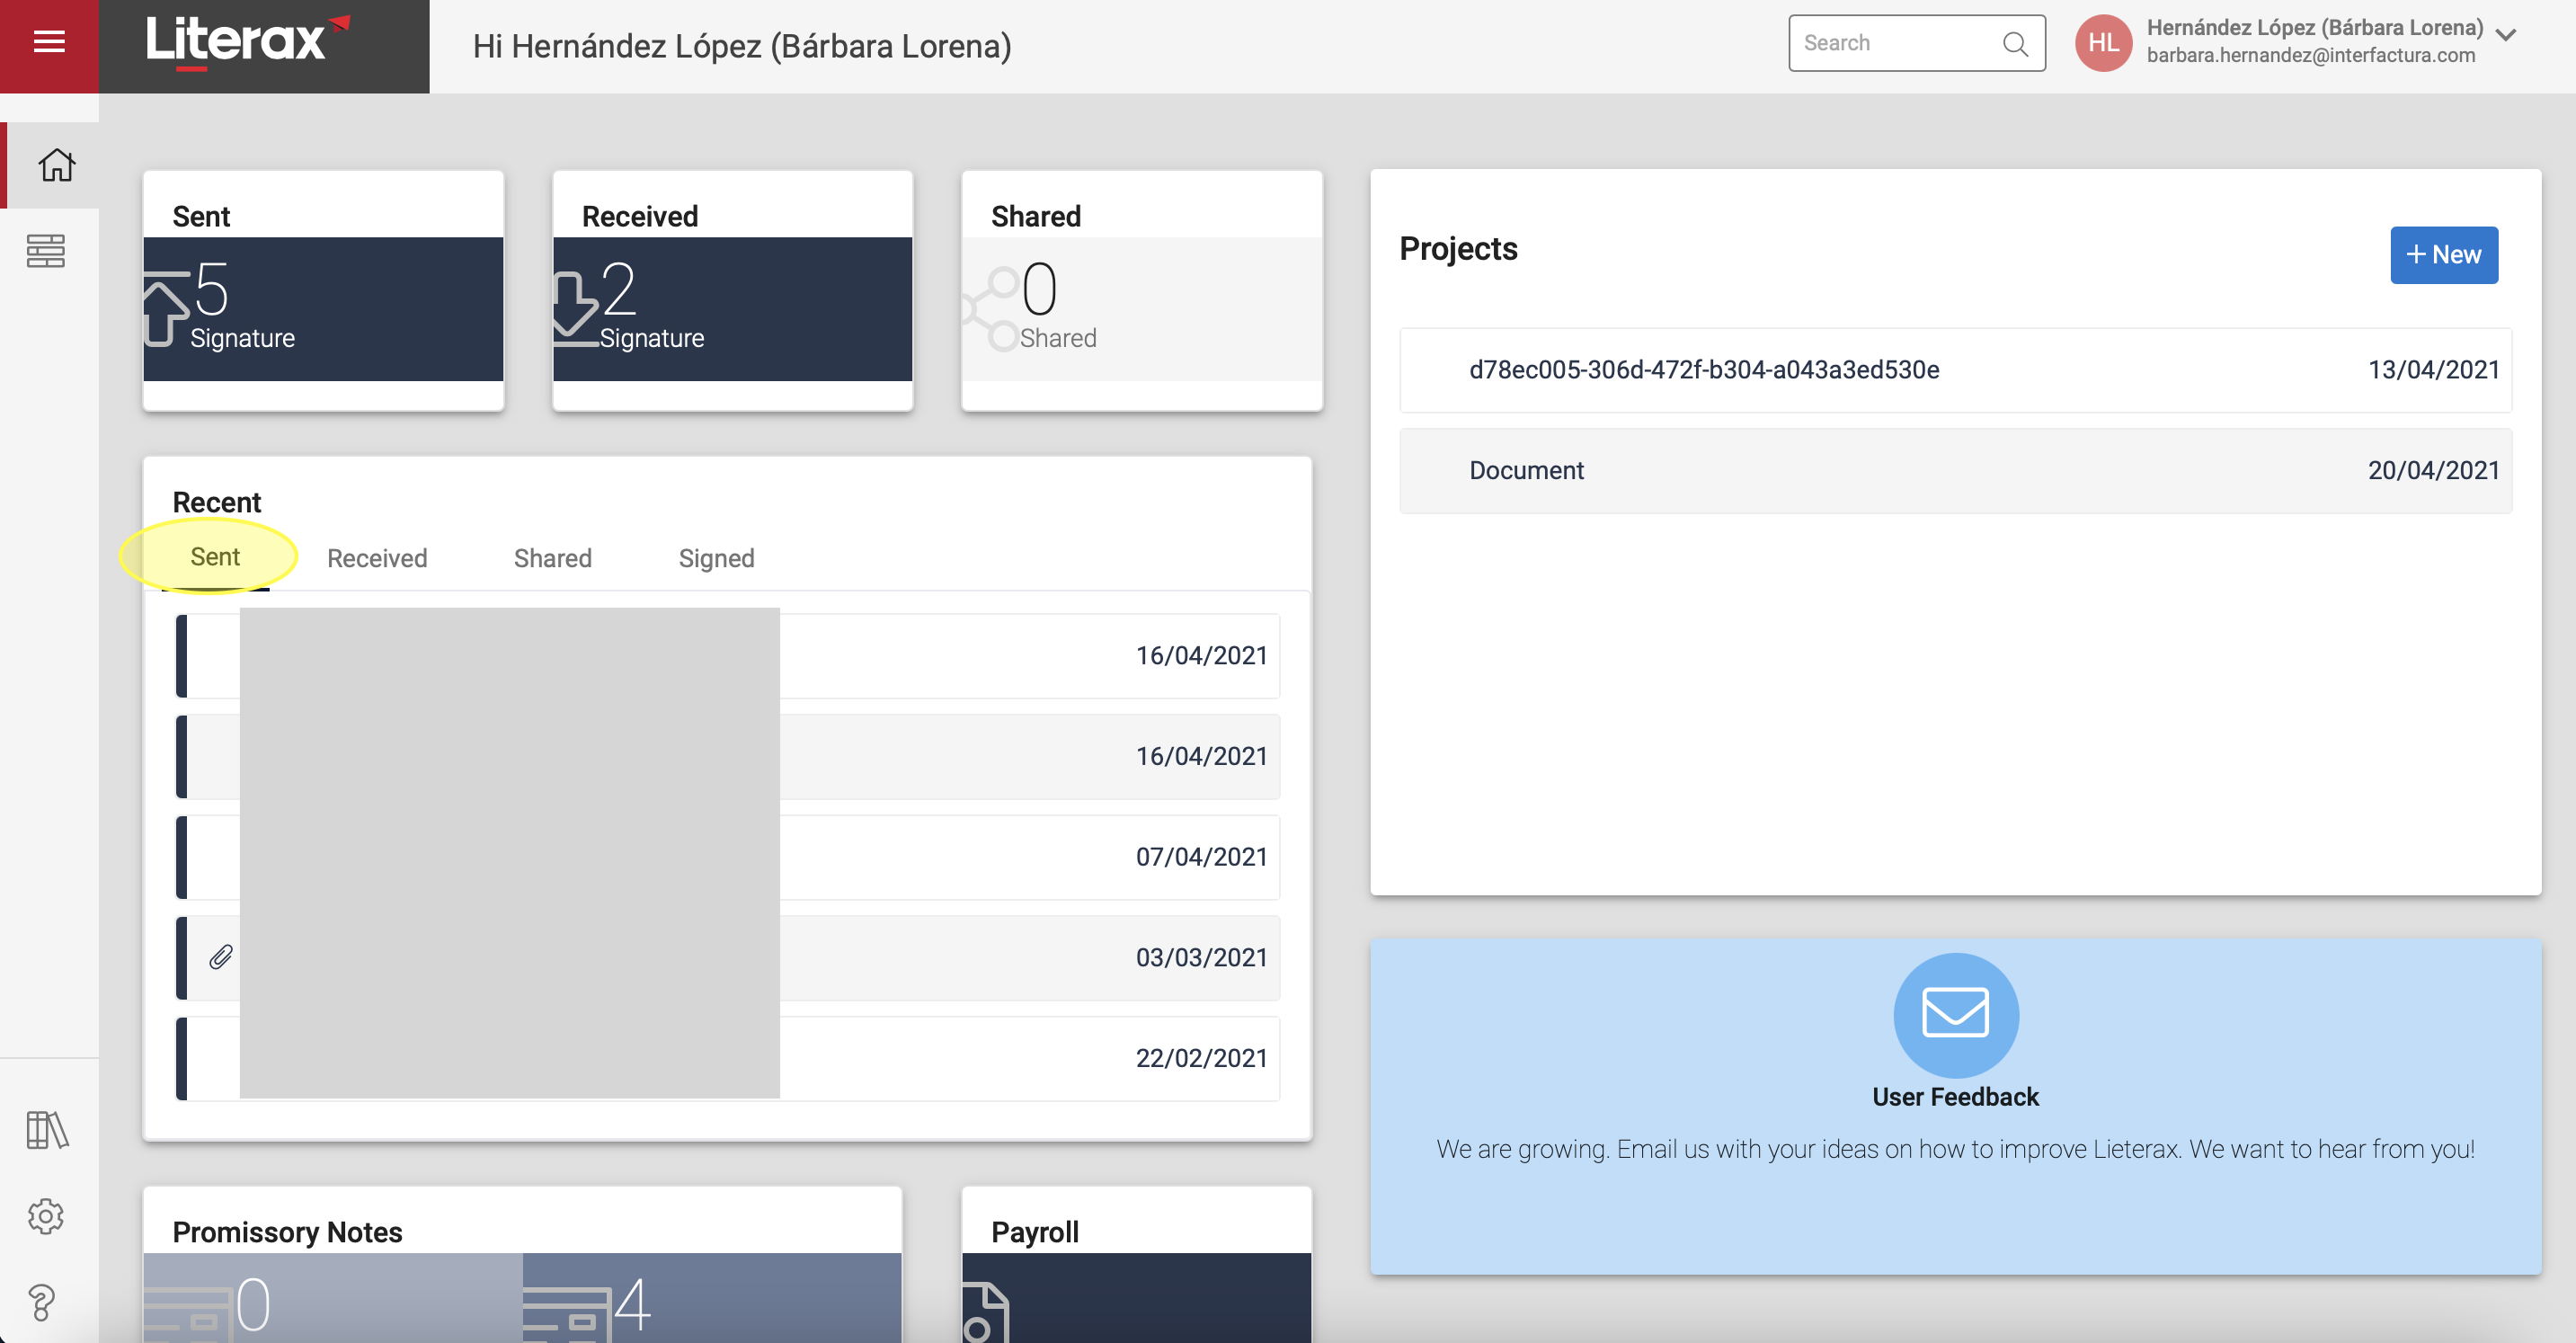
Task: Go to Home in sidebar
Action: [x=56, y=165]
